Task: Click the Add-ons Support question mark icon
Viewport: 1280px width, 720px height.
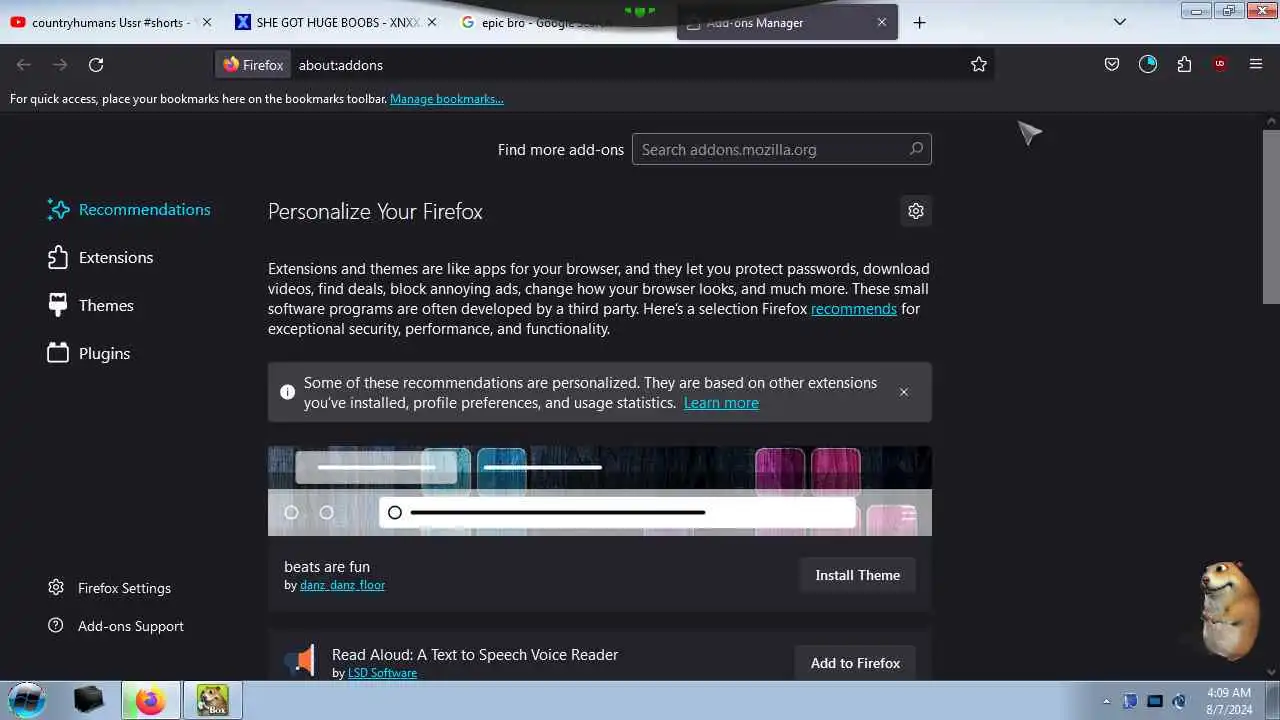Action: (56, 625)
